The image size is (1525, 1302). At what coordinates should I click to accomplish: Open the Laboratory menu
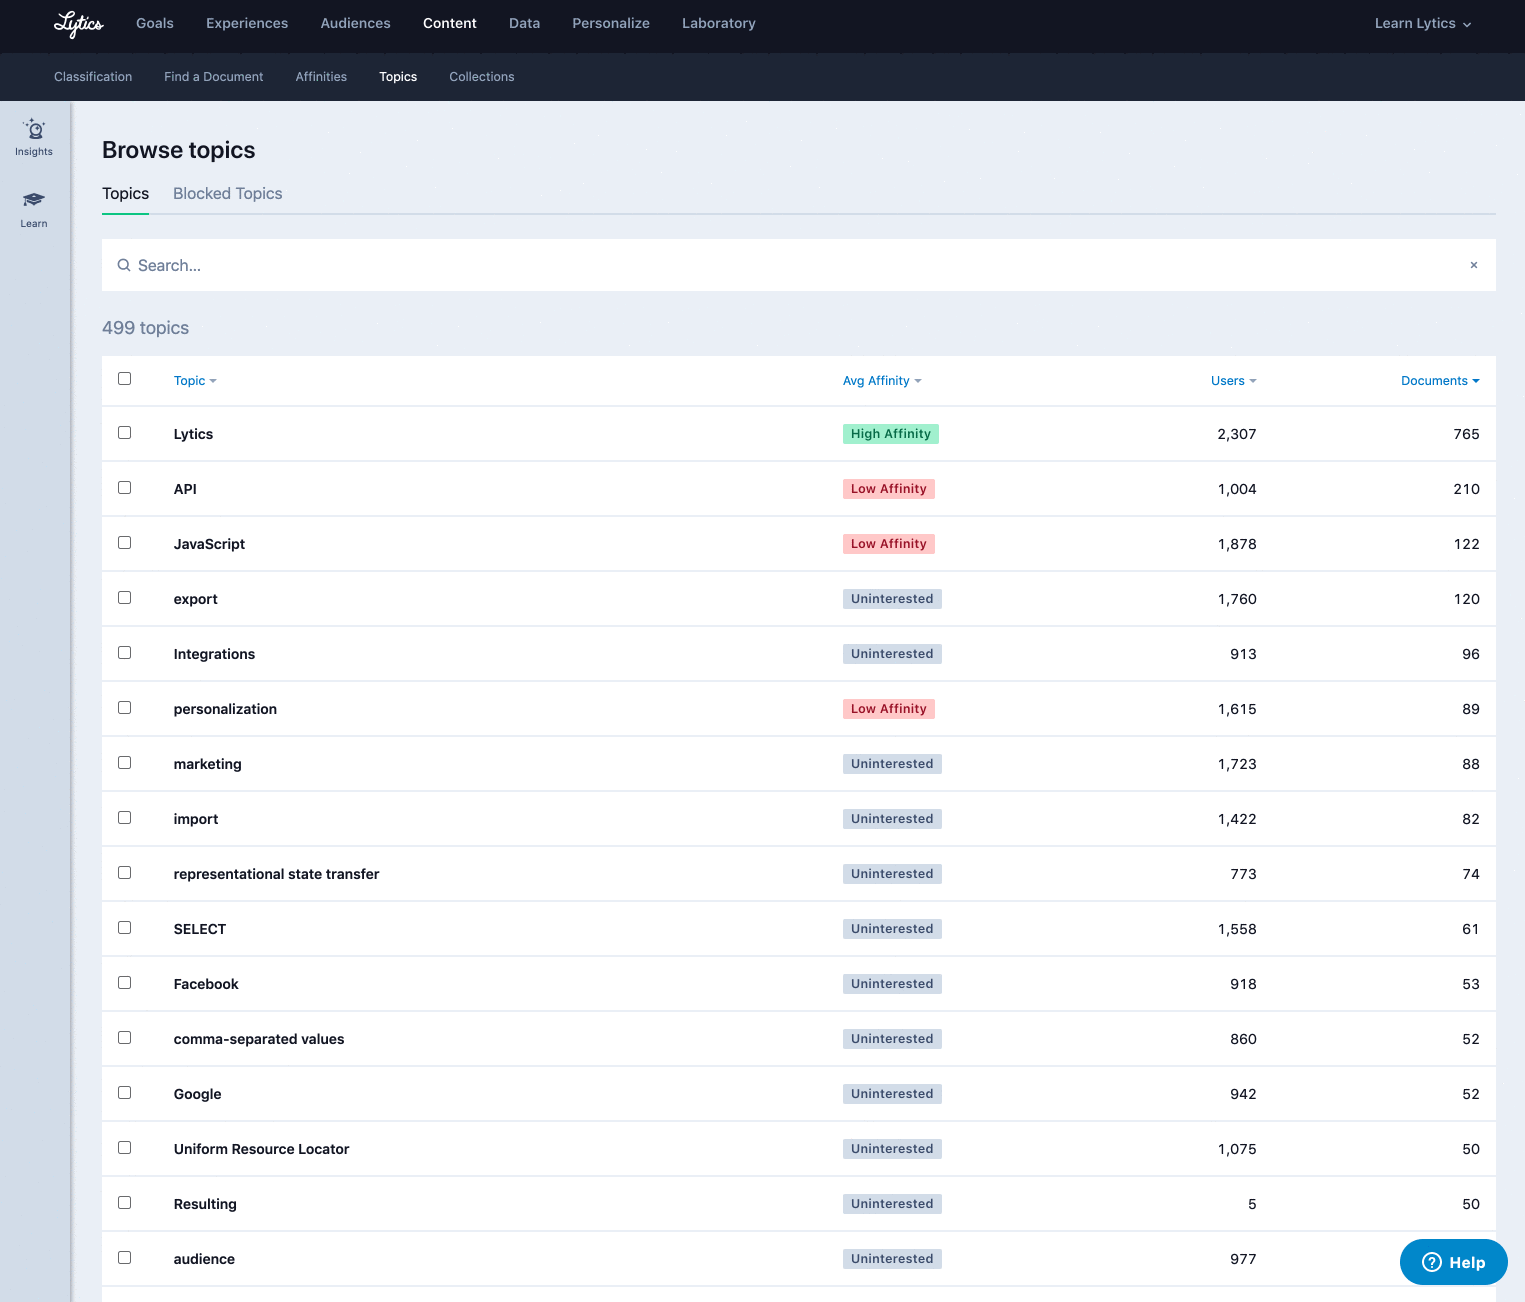point(719,23)
